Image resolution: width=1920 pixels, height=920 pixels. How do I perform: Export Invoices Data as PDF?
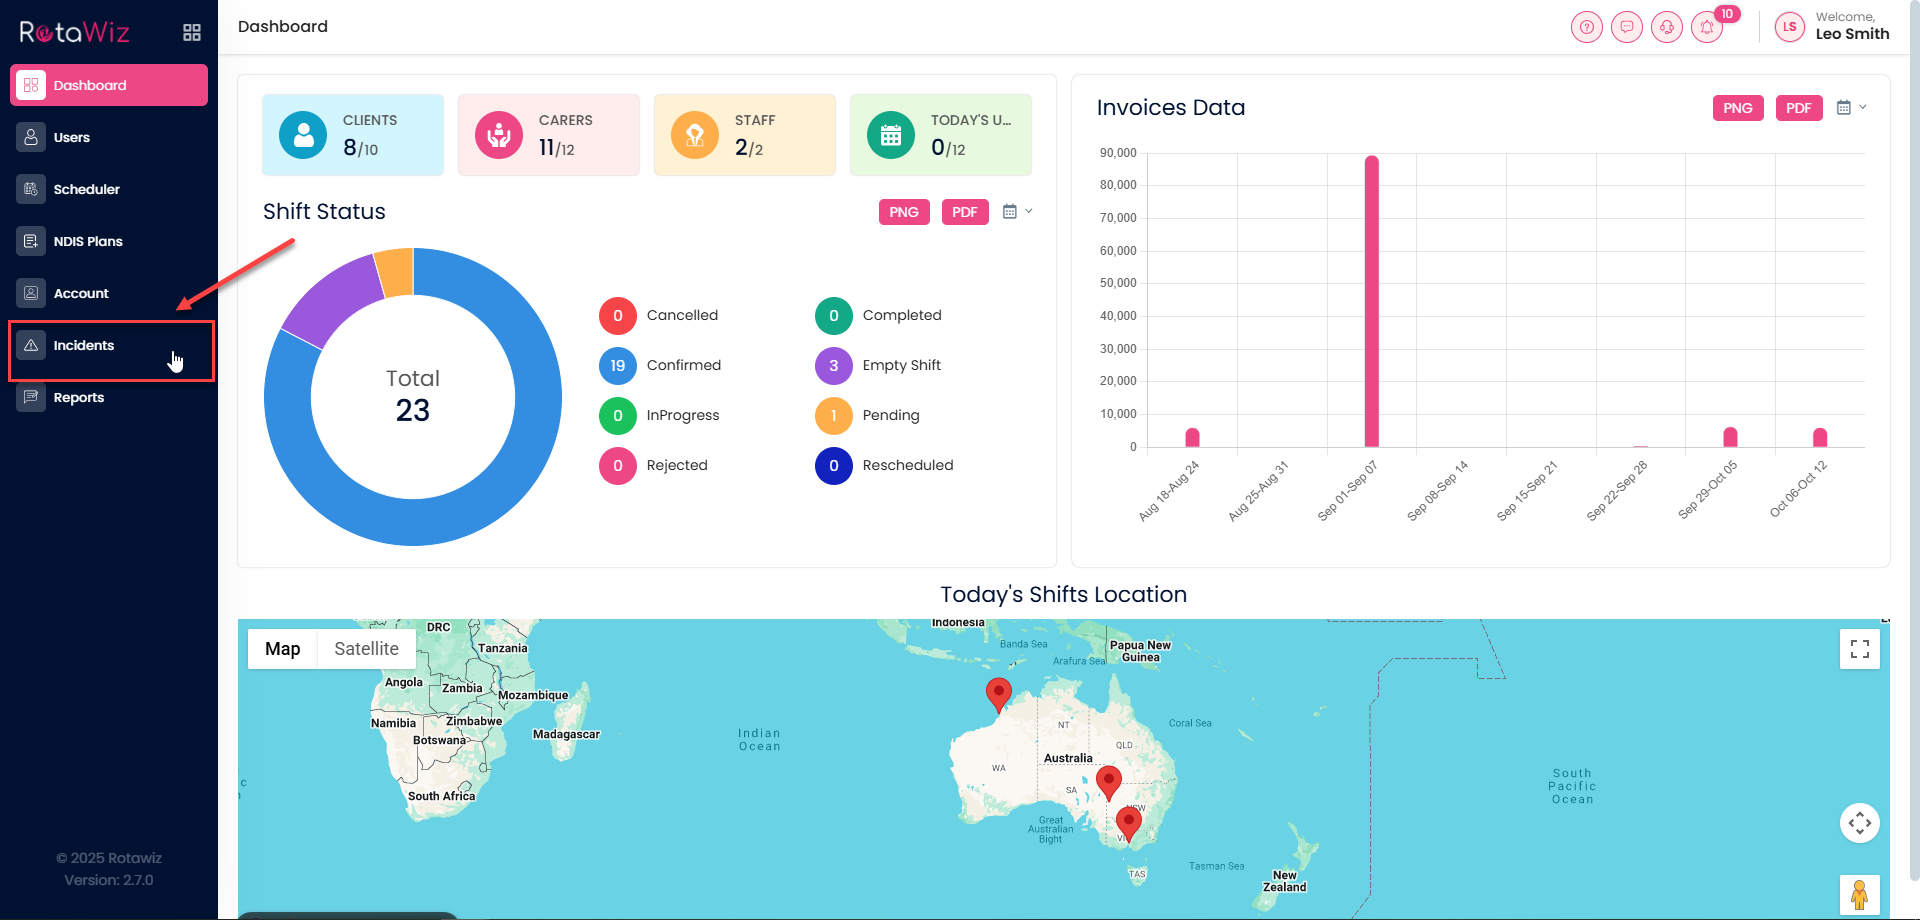1798,108
